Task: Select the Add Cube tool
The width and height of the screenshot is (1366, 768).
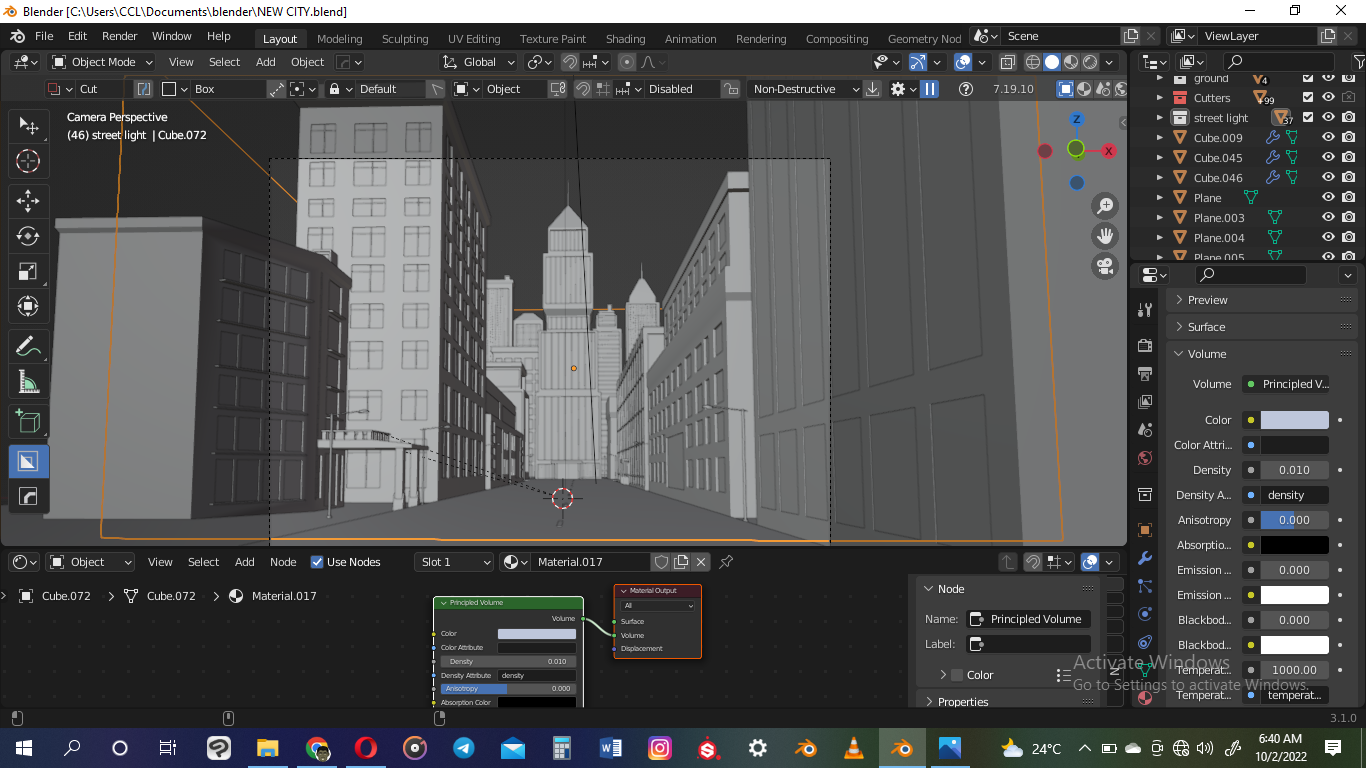Action: tap(28, 422)
